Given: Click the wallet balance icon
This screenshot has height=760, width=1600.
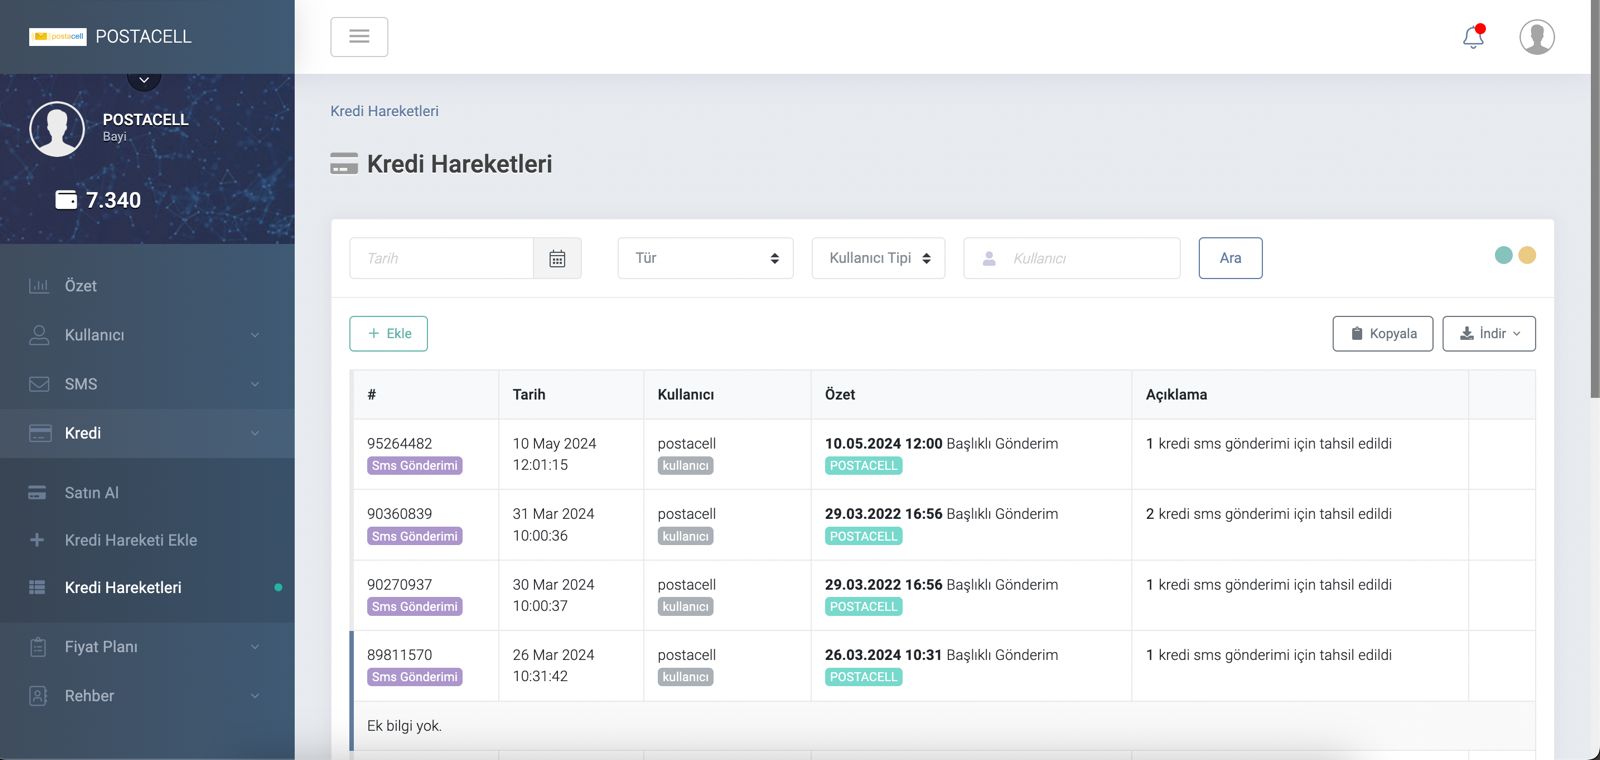Looking at the screenshot, I should 66,200.
